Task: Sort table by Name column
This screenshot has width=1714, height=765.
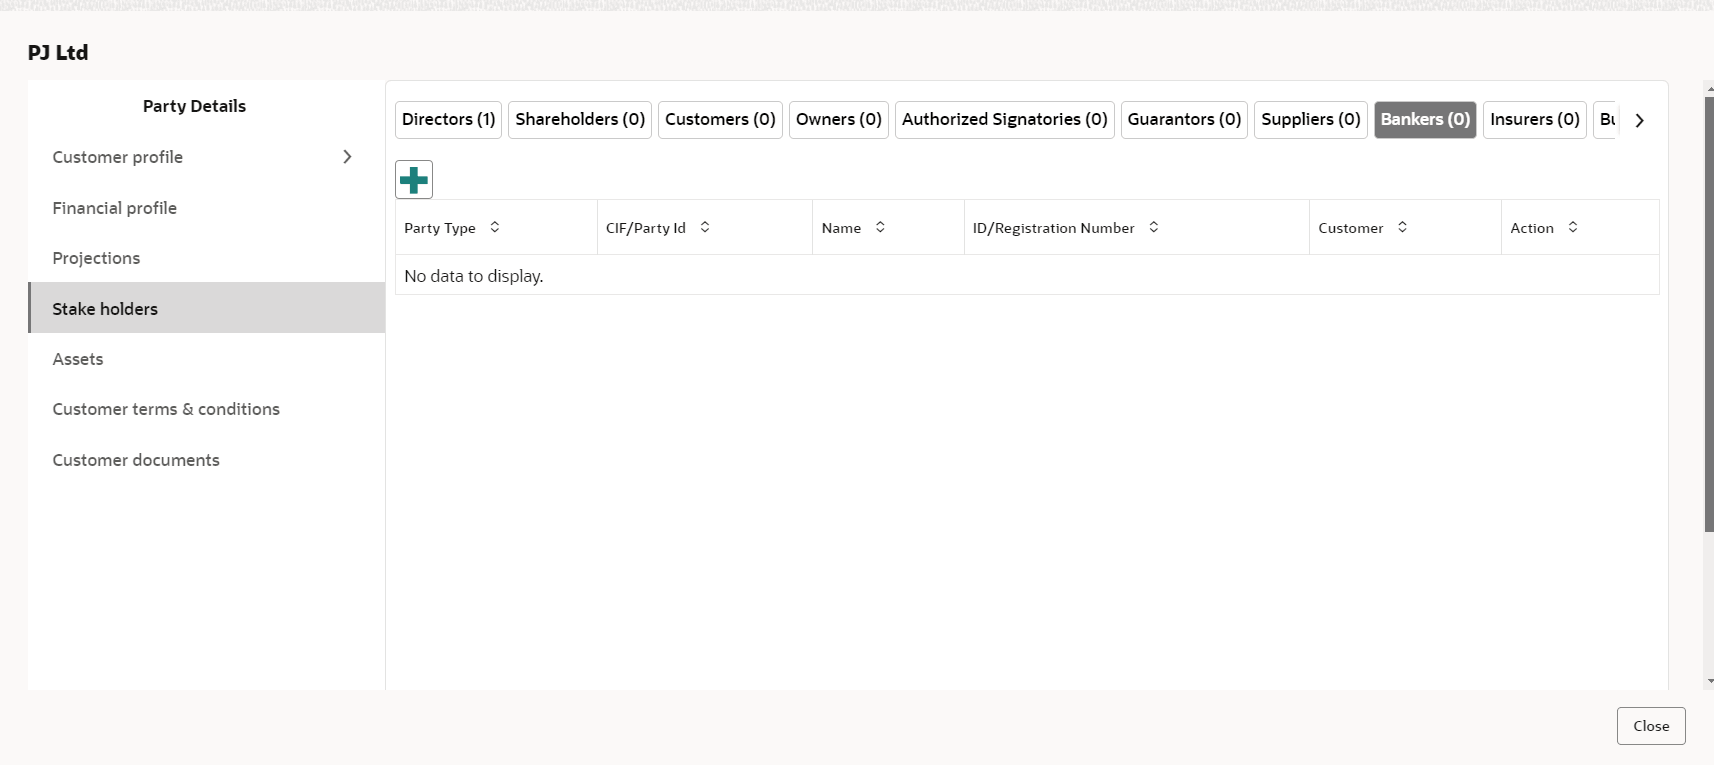Action: 880,228
